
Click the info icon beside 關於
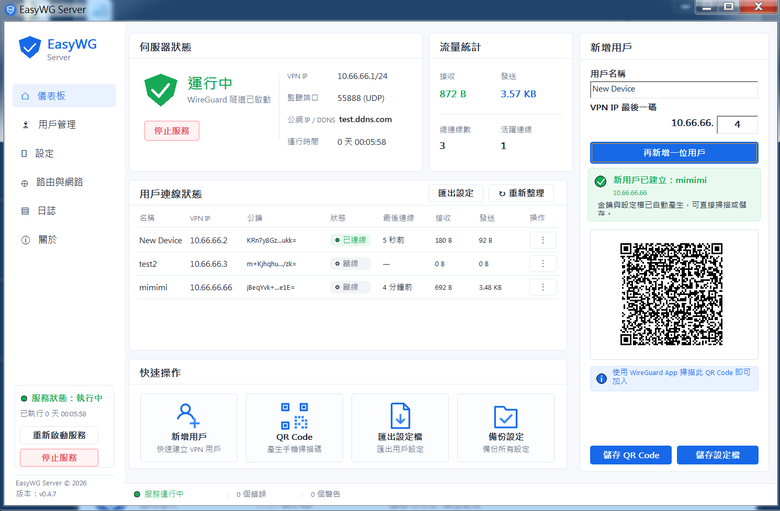25,240
